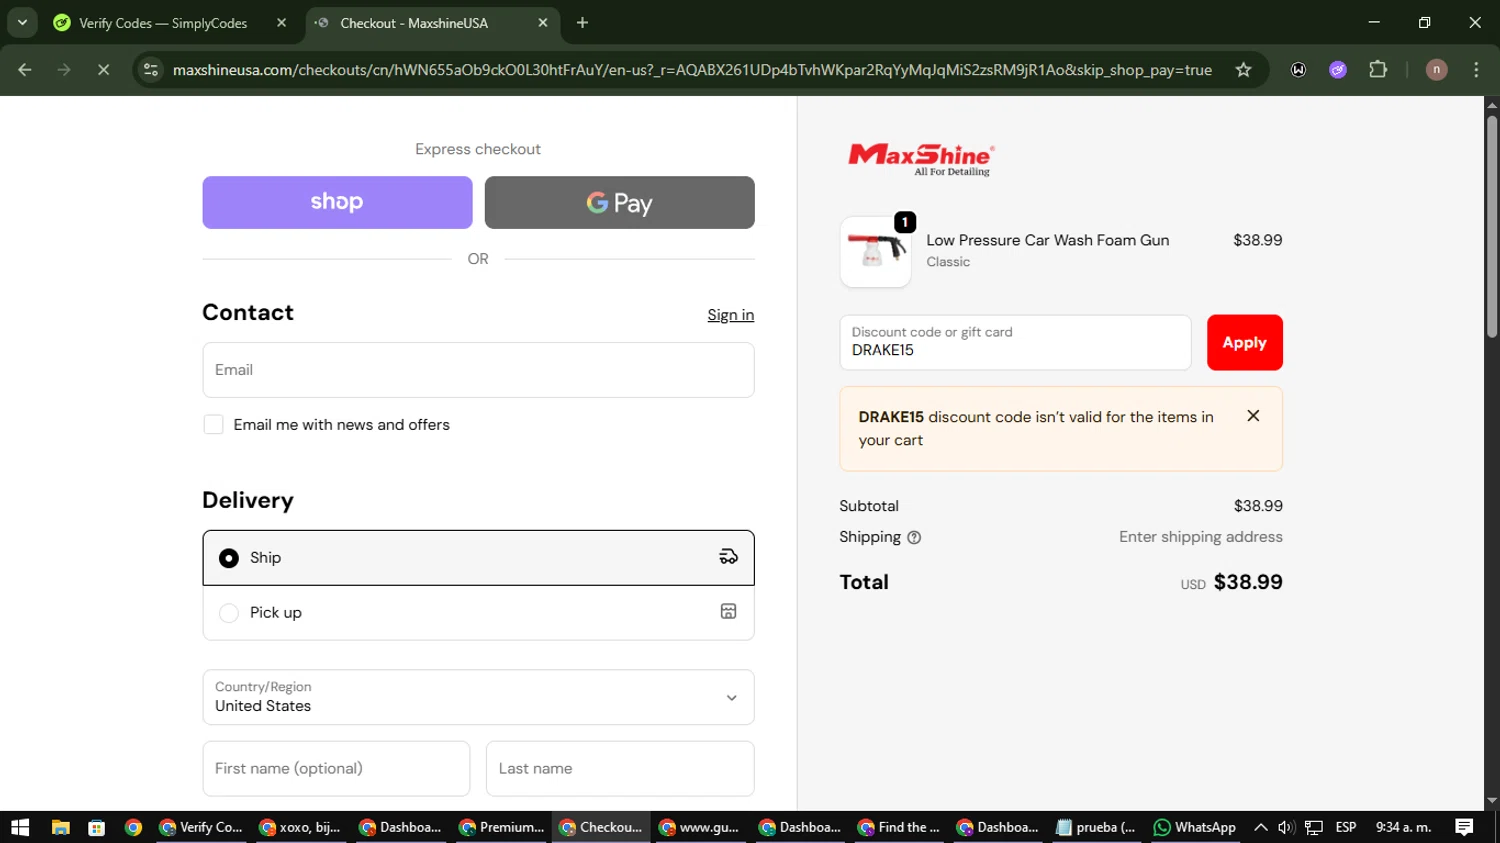Click the address bar URL
Viewport: 1500px width, 843px height.
[x=692, y=70]
